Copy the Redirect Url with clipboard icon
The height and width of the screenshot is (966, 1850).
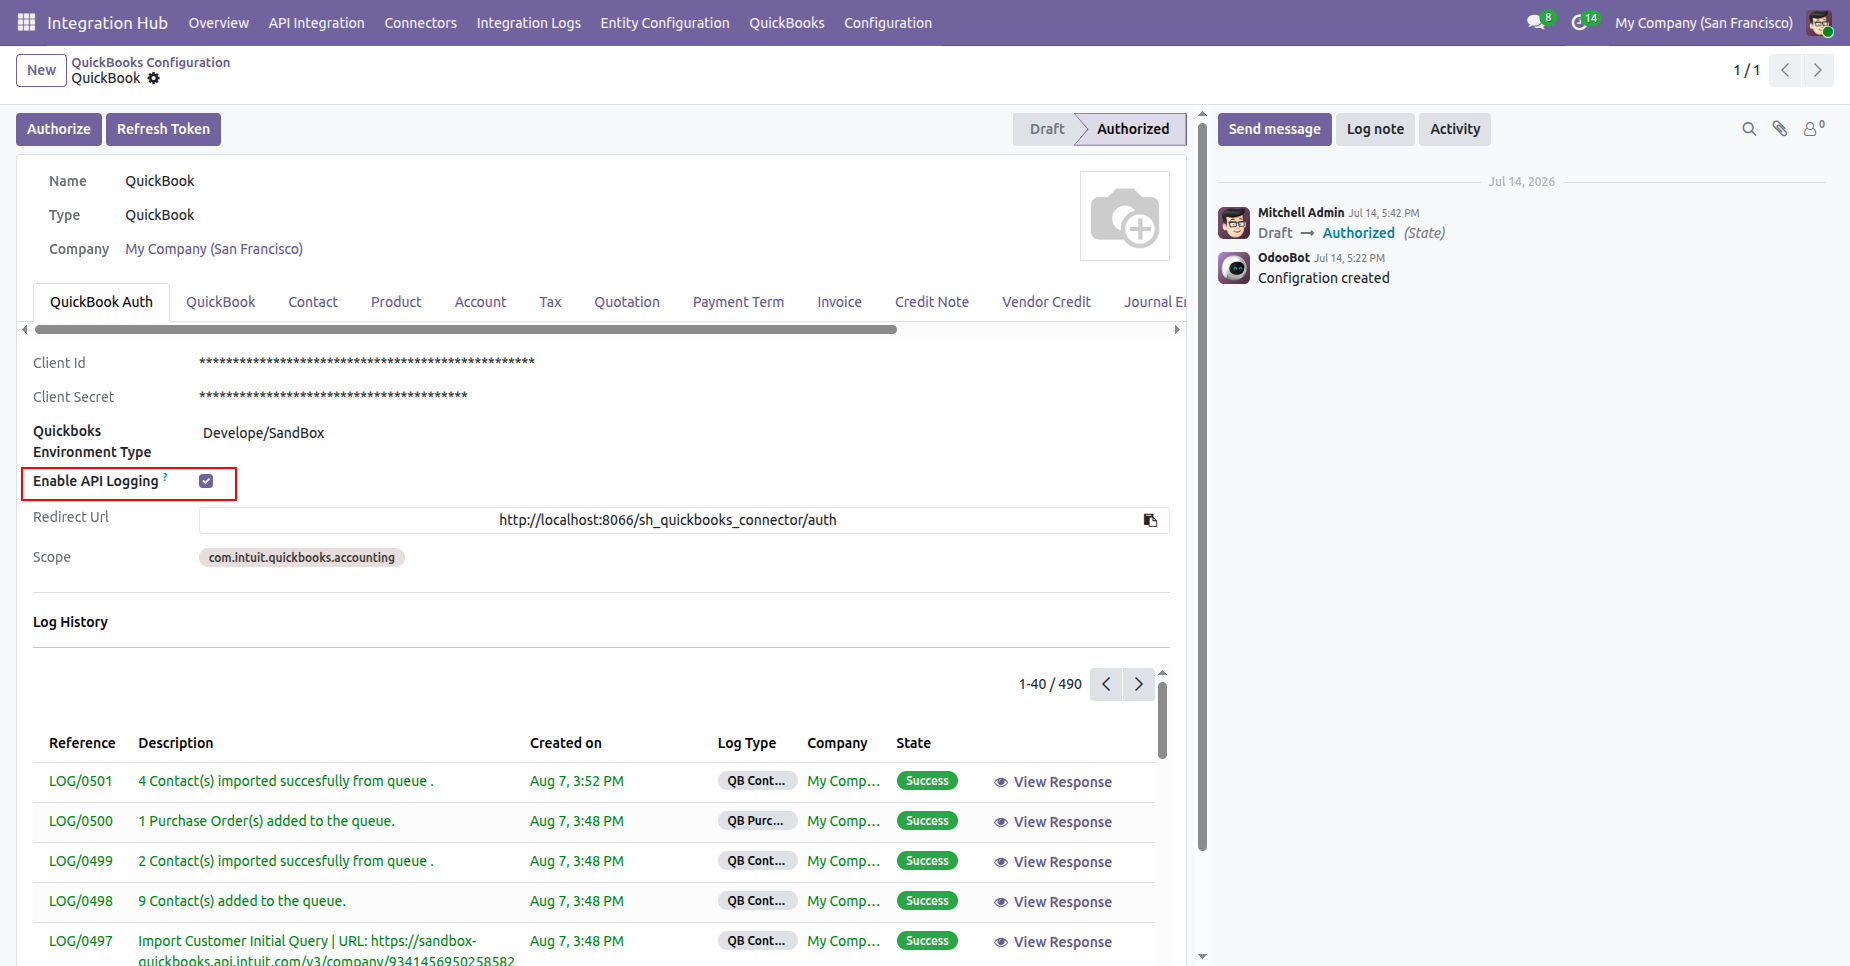(1150, 520)
